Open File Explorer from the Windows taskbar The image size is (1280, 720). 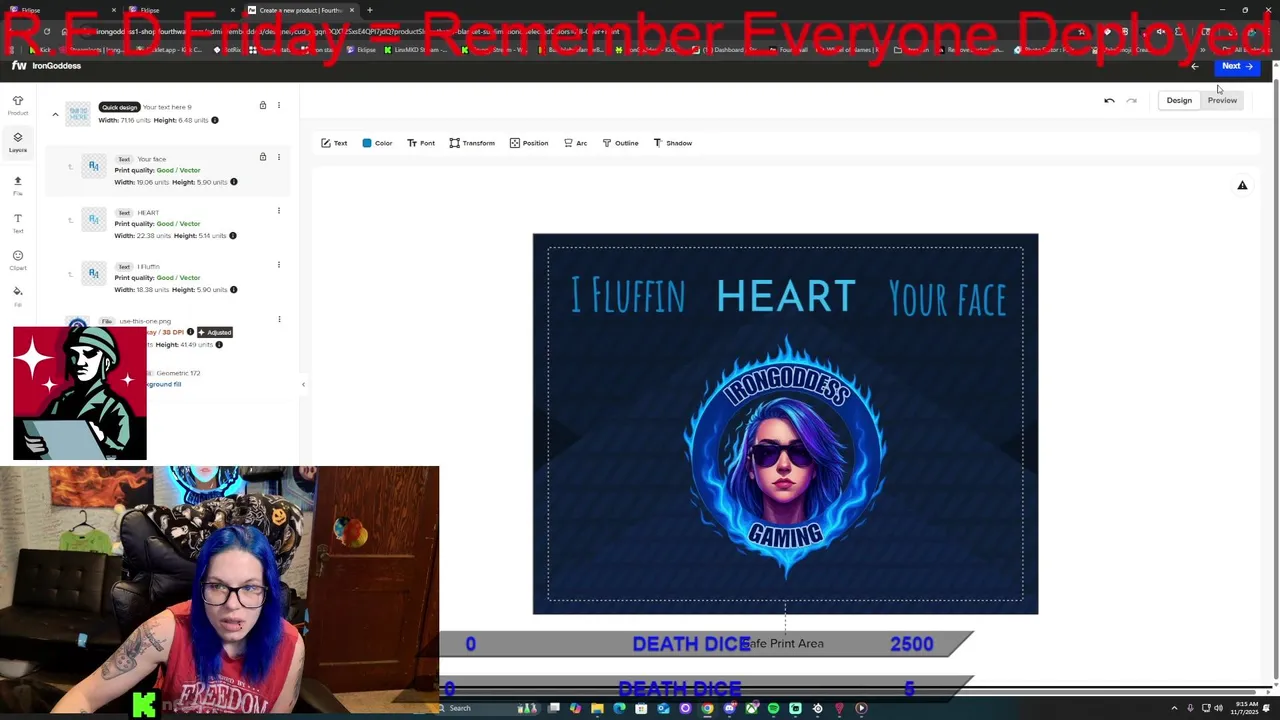[597, 708]
